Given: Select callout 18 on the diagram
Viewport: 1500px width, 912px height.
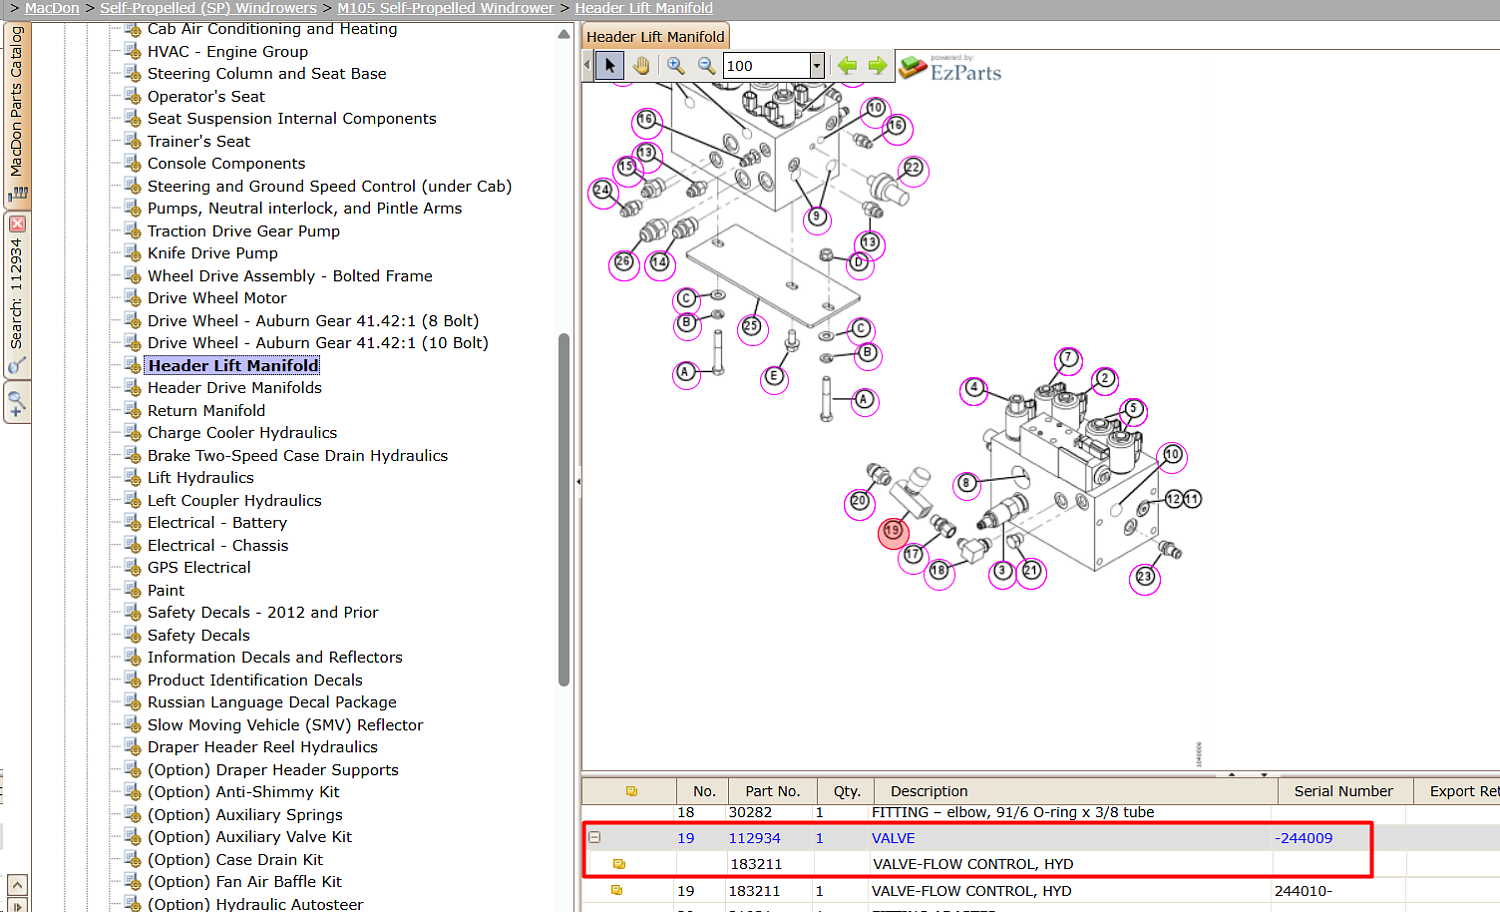Looking at the screenshot, I should [938, 571].
